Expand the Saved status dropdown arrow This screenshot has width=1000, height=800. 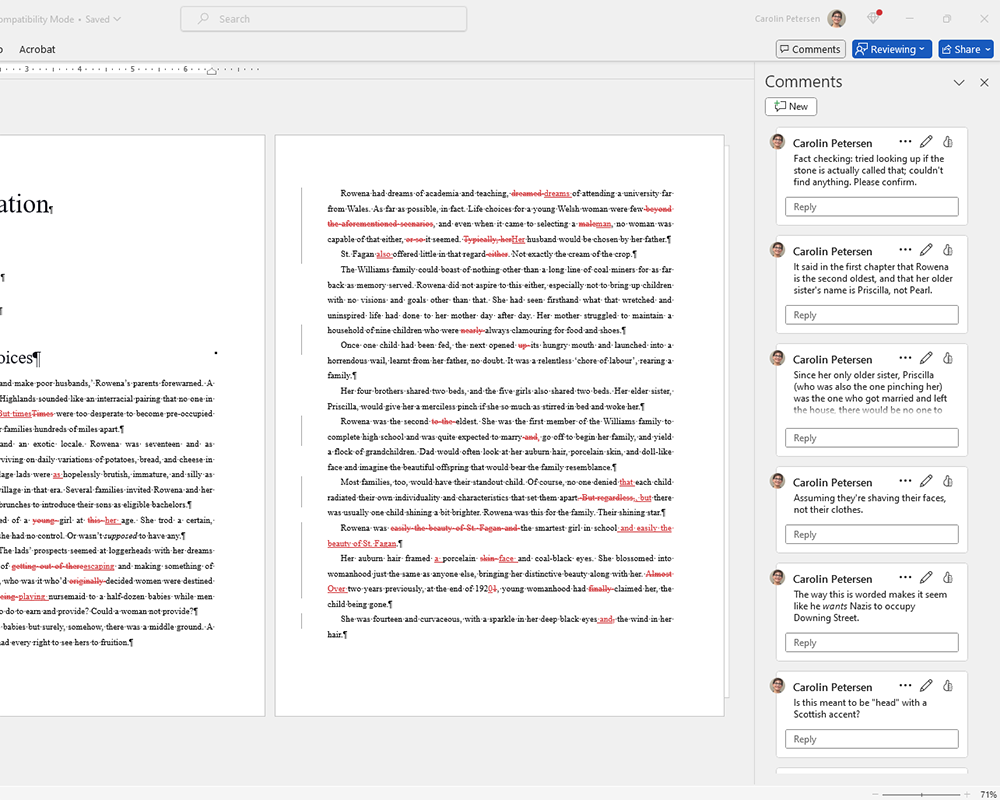tap(117, 19)
